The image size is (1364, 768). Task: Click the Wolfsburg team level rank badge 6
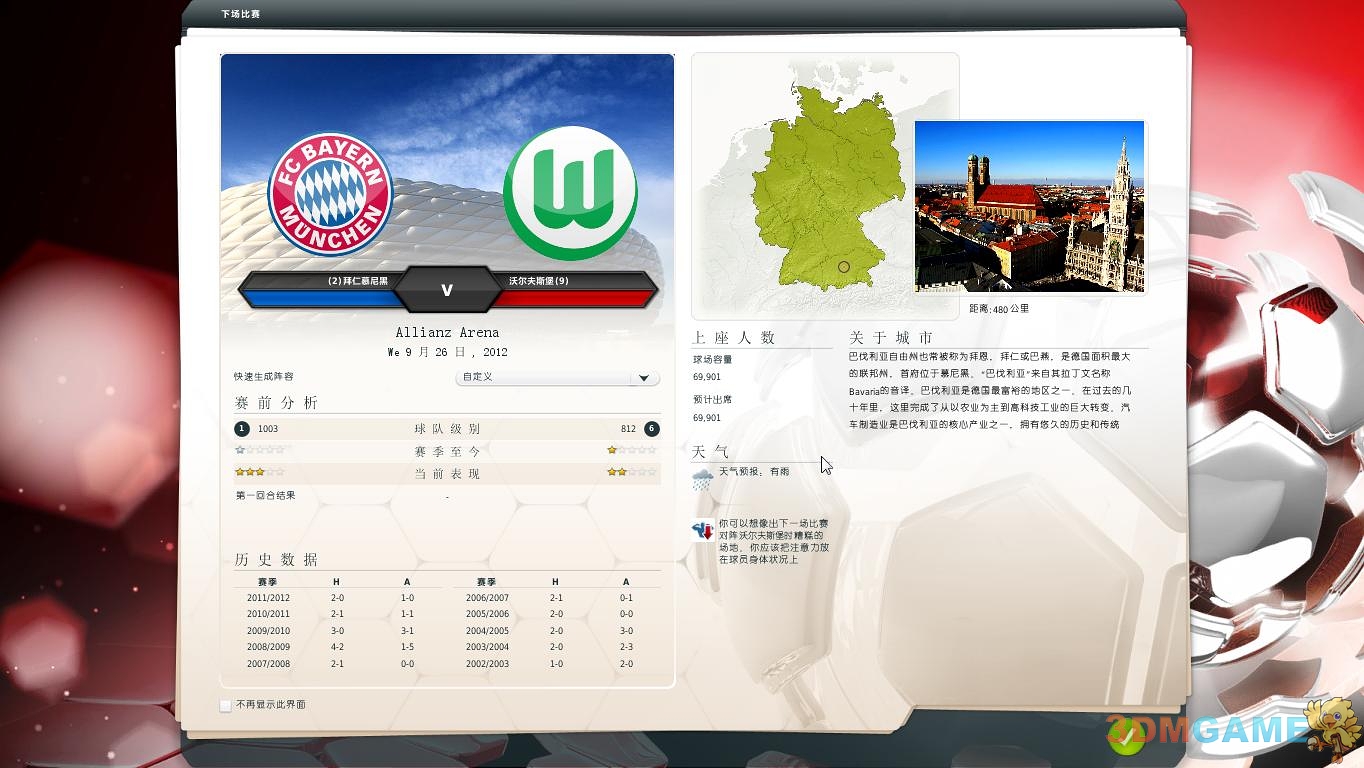651,429
